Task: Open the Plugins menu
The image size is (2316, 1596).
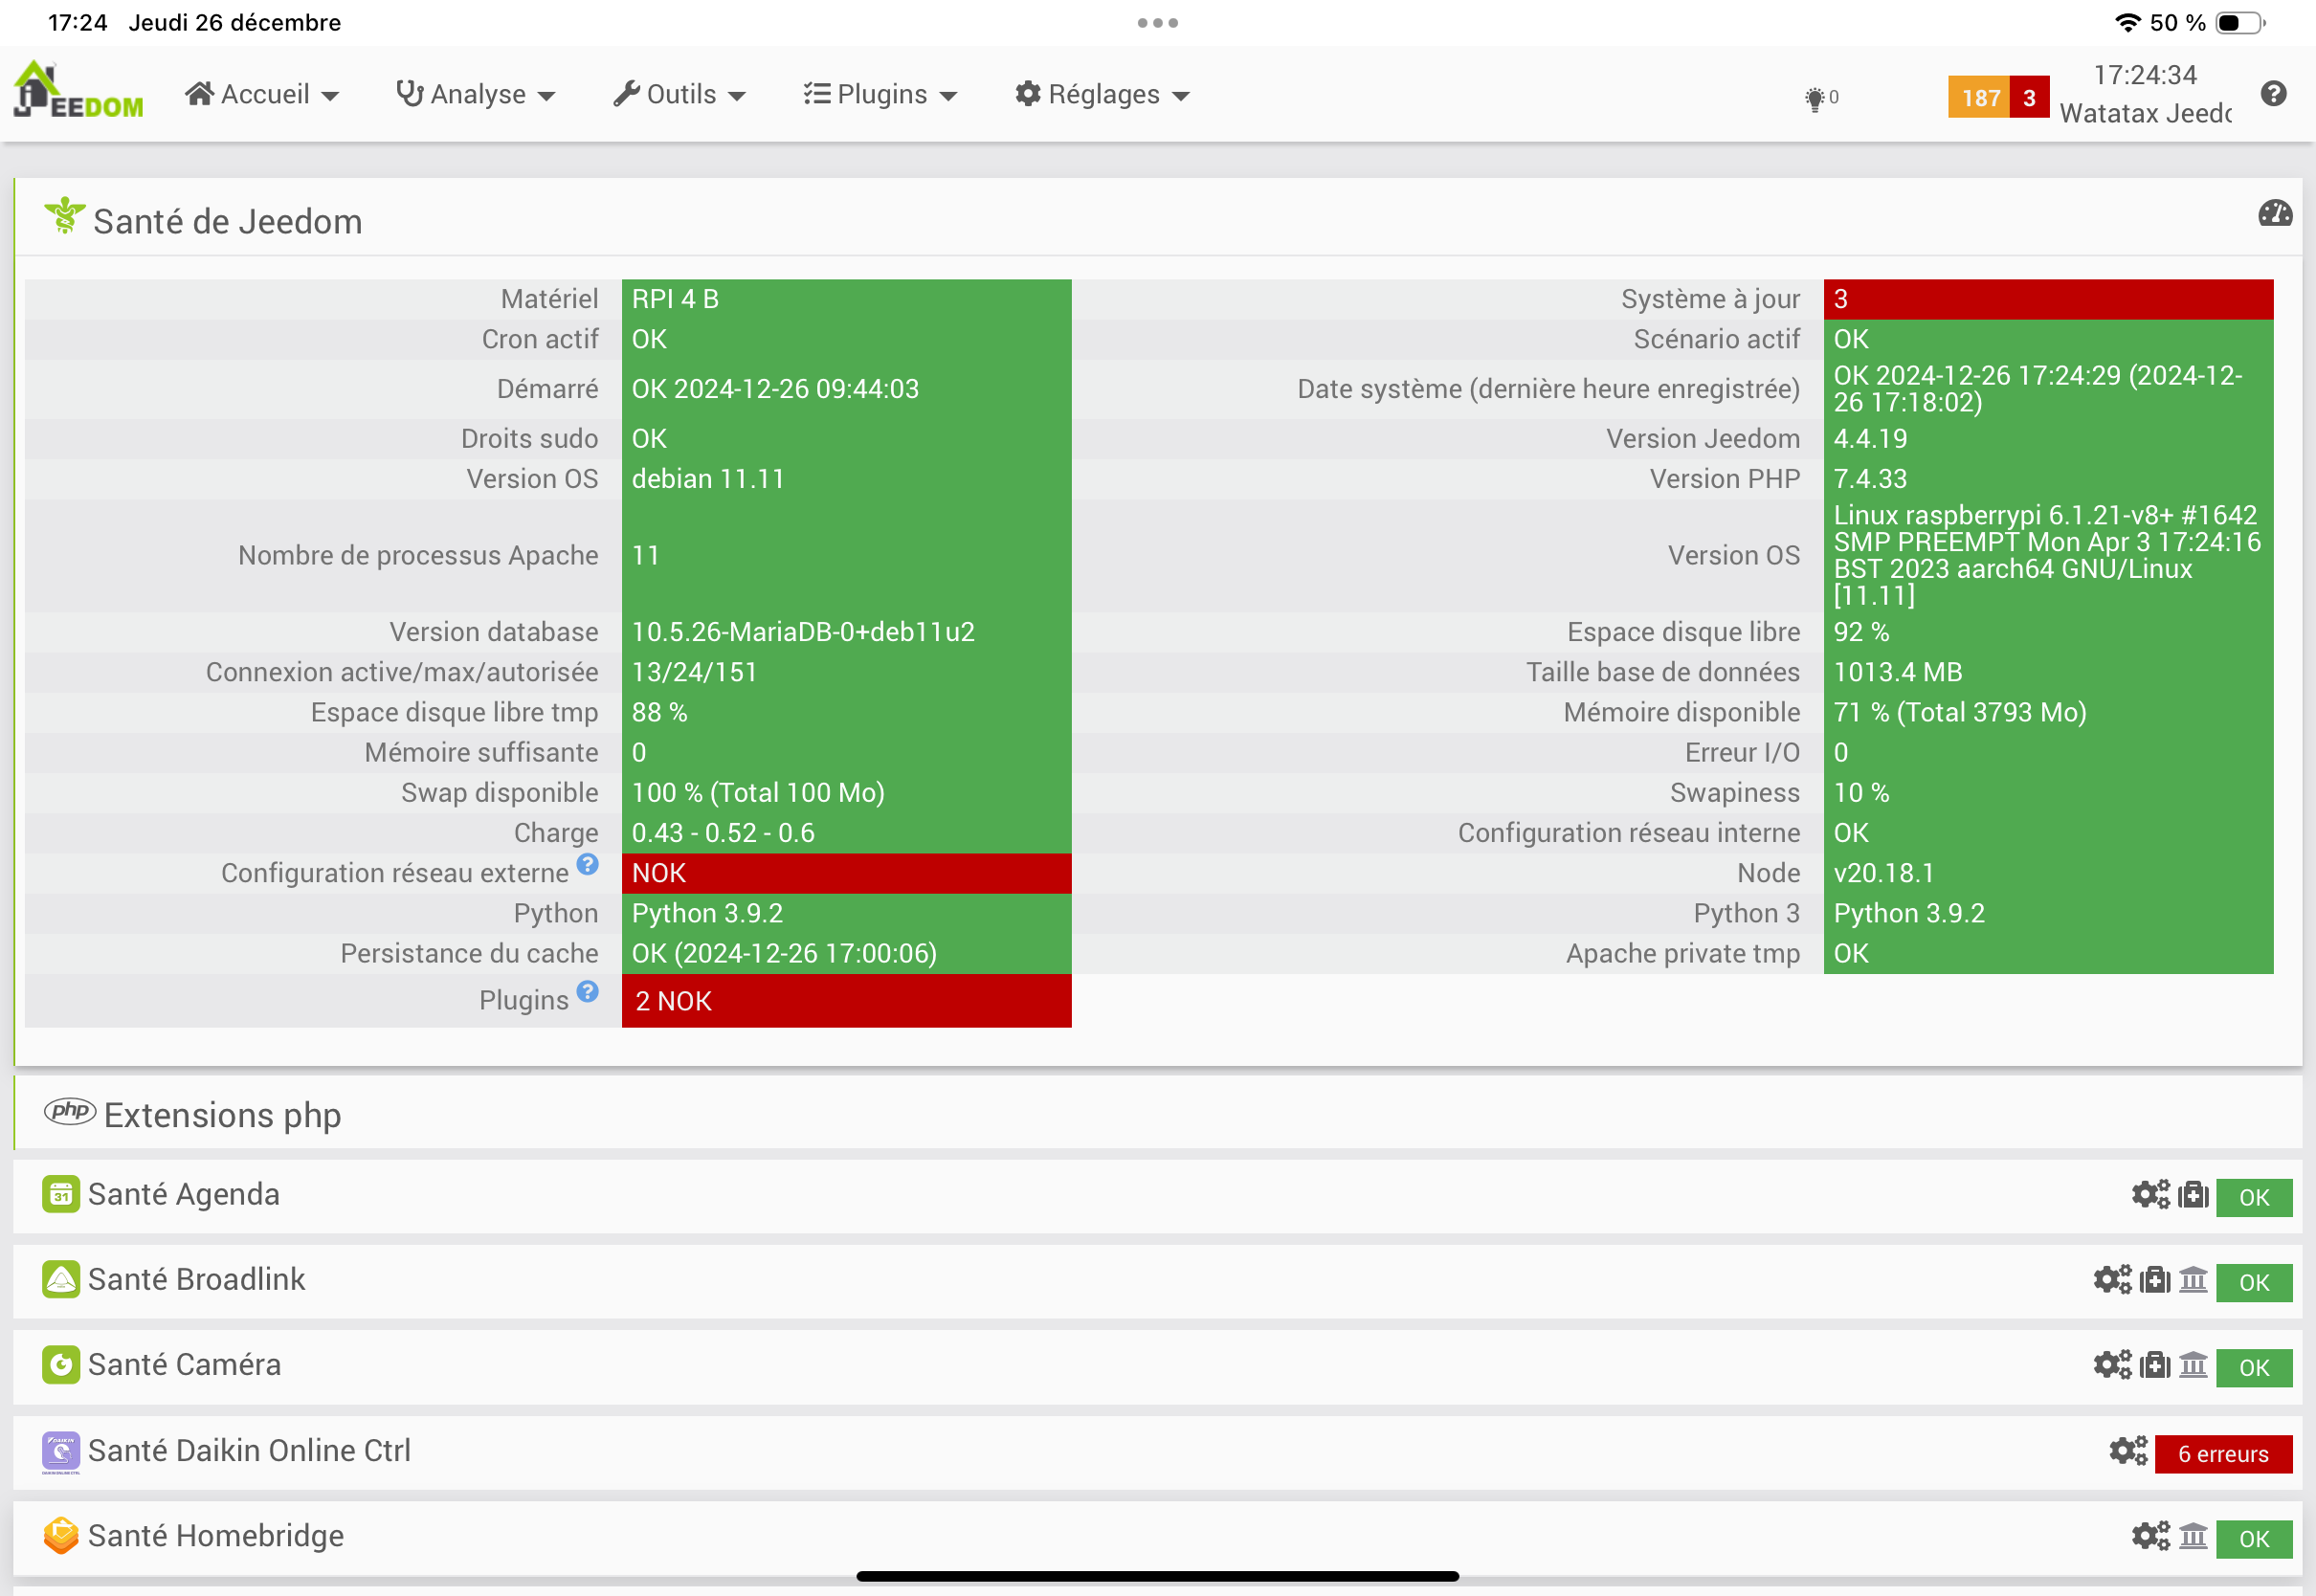Action: (x=880, y=95)
